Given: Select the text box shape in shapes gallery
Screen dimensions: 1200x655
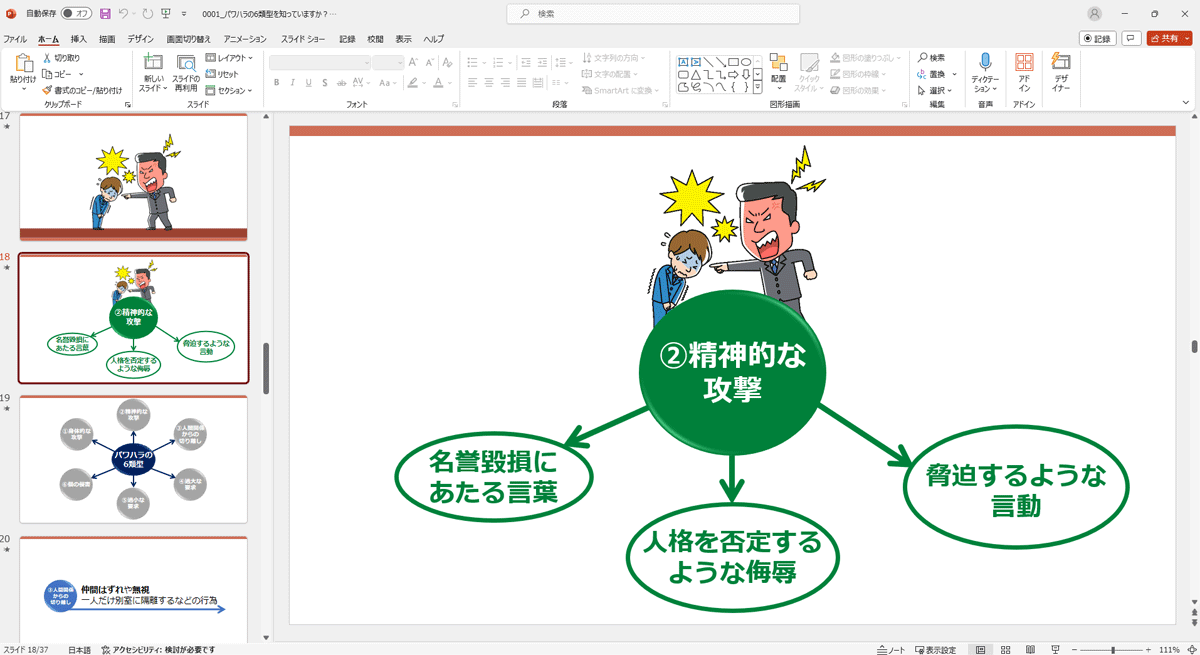Looking at the screenshot, I should click(683, 62).
